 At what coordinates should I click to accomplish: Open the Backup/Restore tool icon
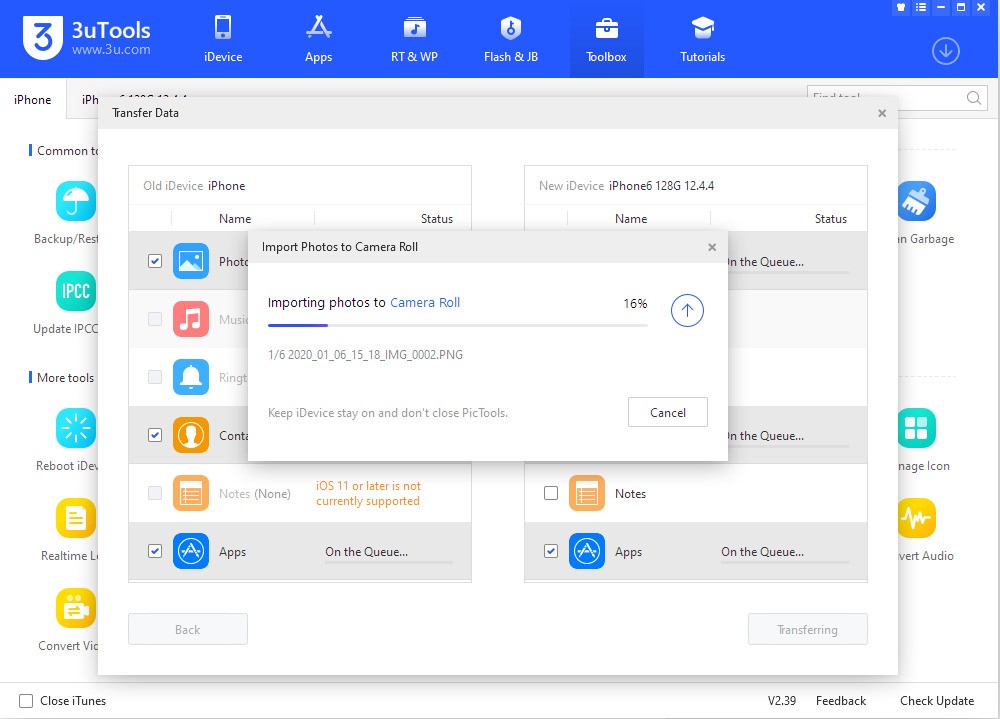(x=76, y=201)
